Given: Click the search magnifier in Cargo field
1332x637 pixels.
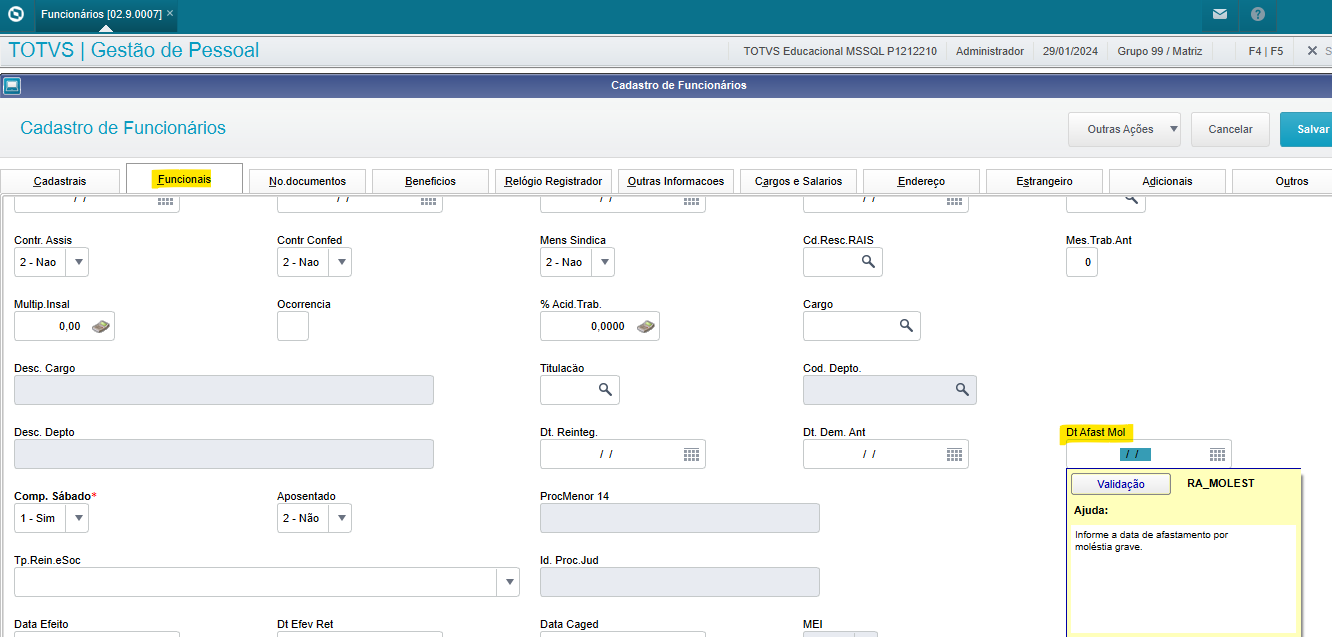Looking at the screenshot, I should point(906,326).
